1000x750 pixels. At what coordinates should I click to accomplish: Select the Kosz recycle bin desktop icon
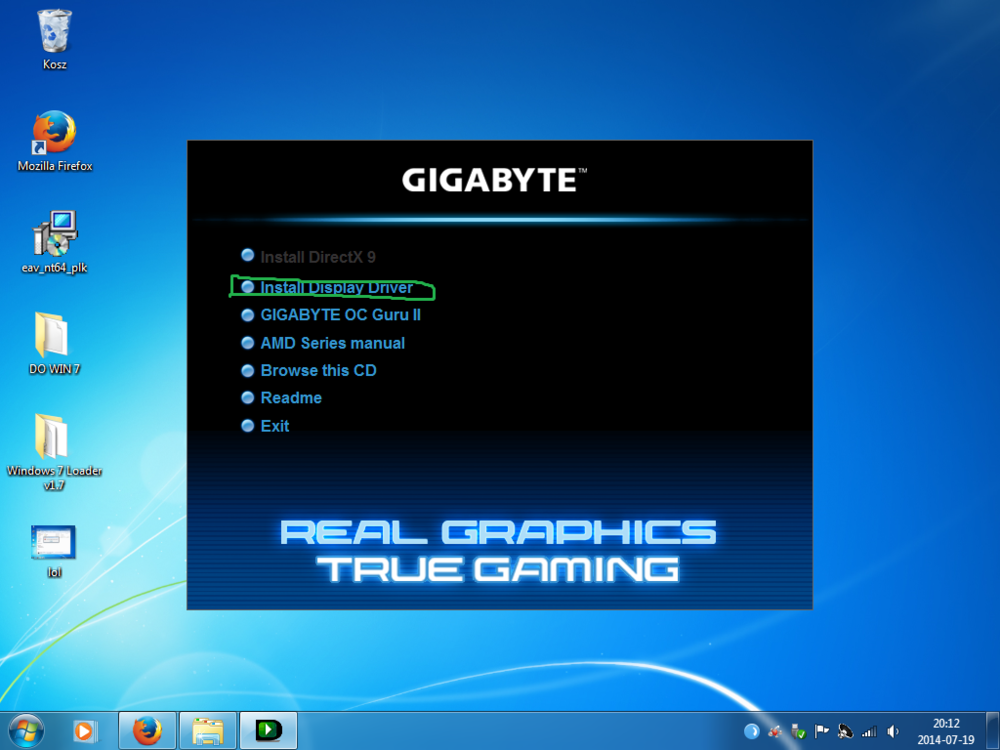click(x=55, y=39)
